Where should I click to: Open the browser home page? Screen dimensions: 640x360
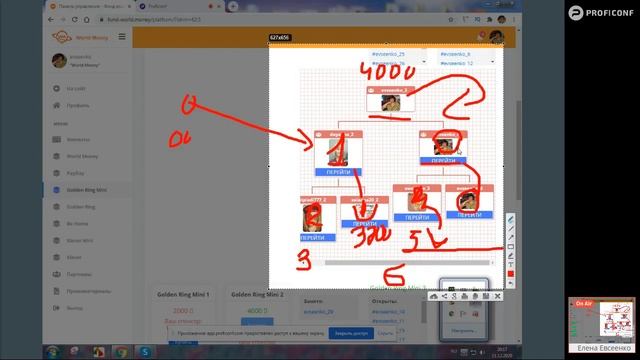pos(87,20)
